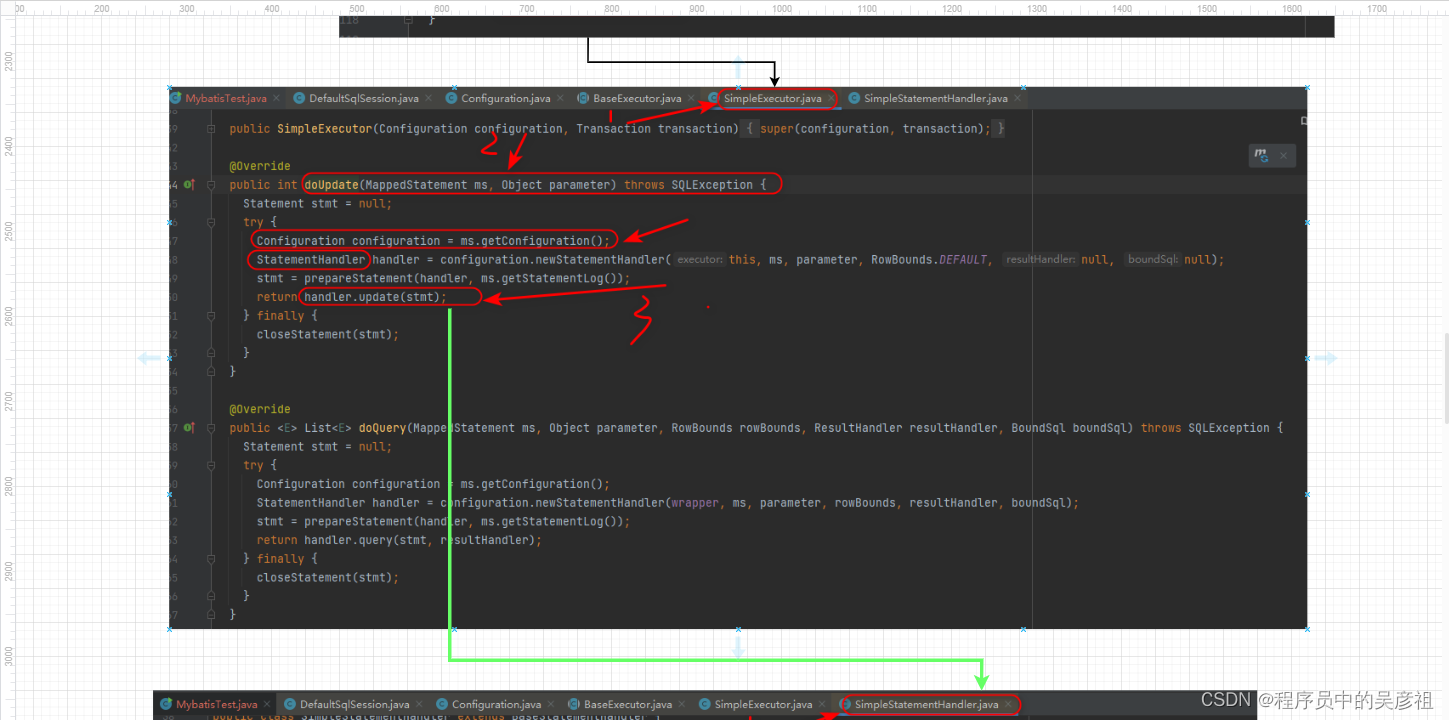Viewport: 1449px width, 720px height.
Task: Open MybatisTest.java tab in upper editor
Action: click(x=226, y=98)
